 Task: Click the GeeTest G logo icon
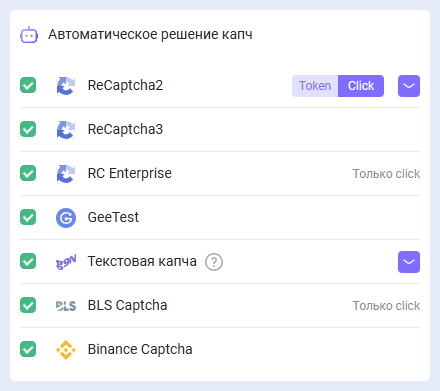point(66,218)
